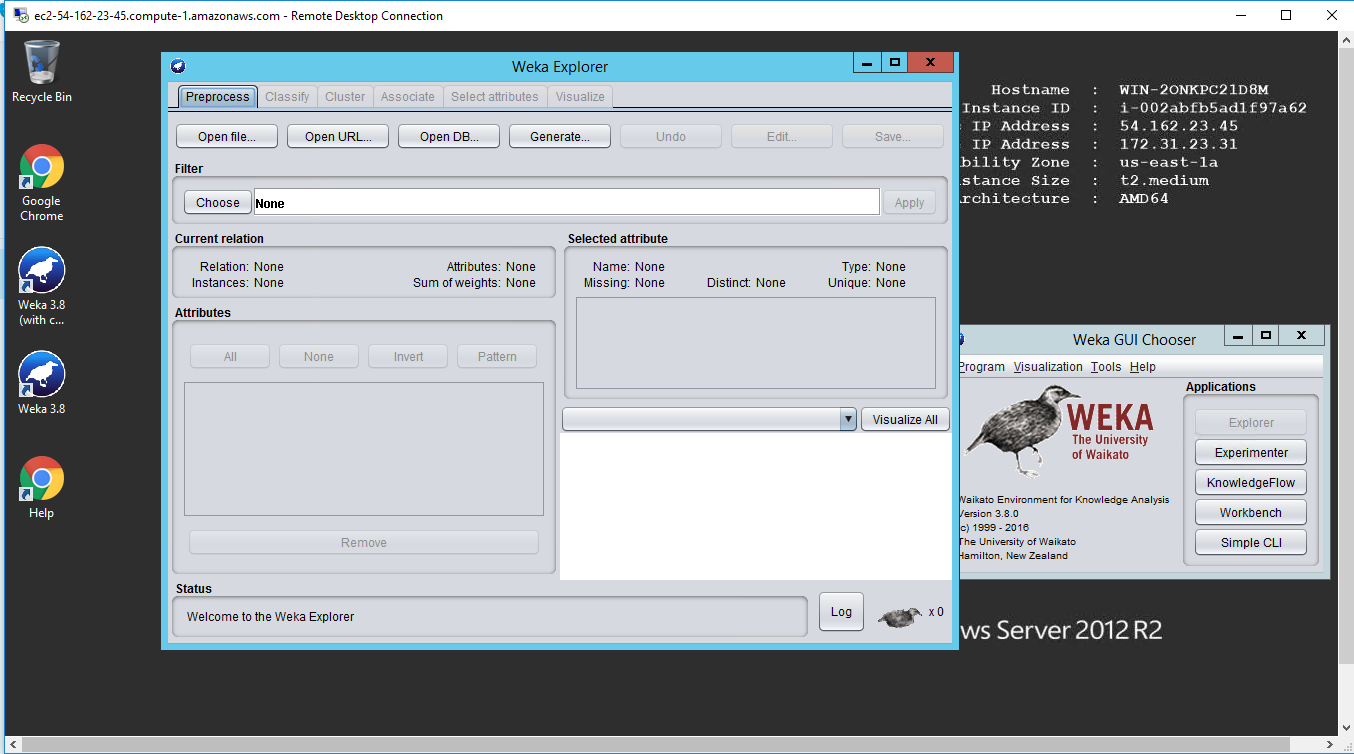Click the Open file... button
The height and width of the screenshot is (754, 1354).
[x=226, y=137]
